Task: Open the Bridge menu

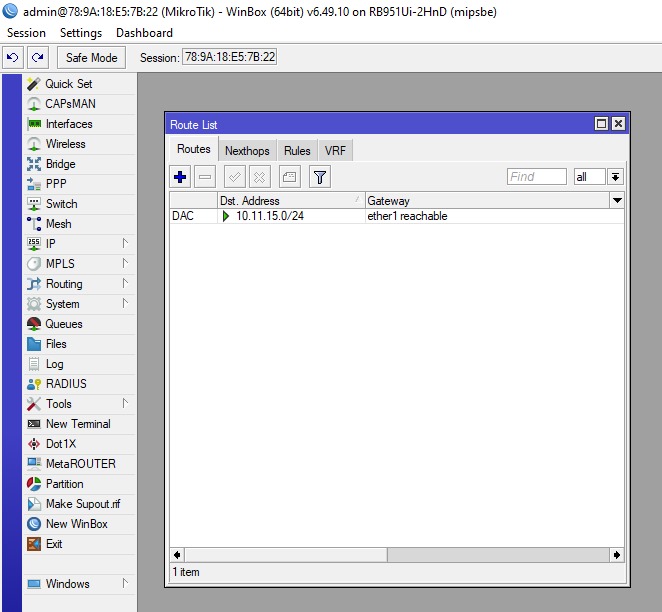Action: click(79, 164)
